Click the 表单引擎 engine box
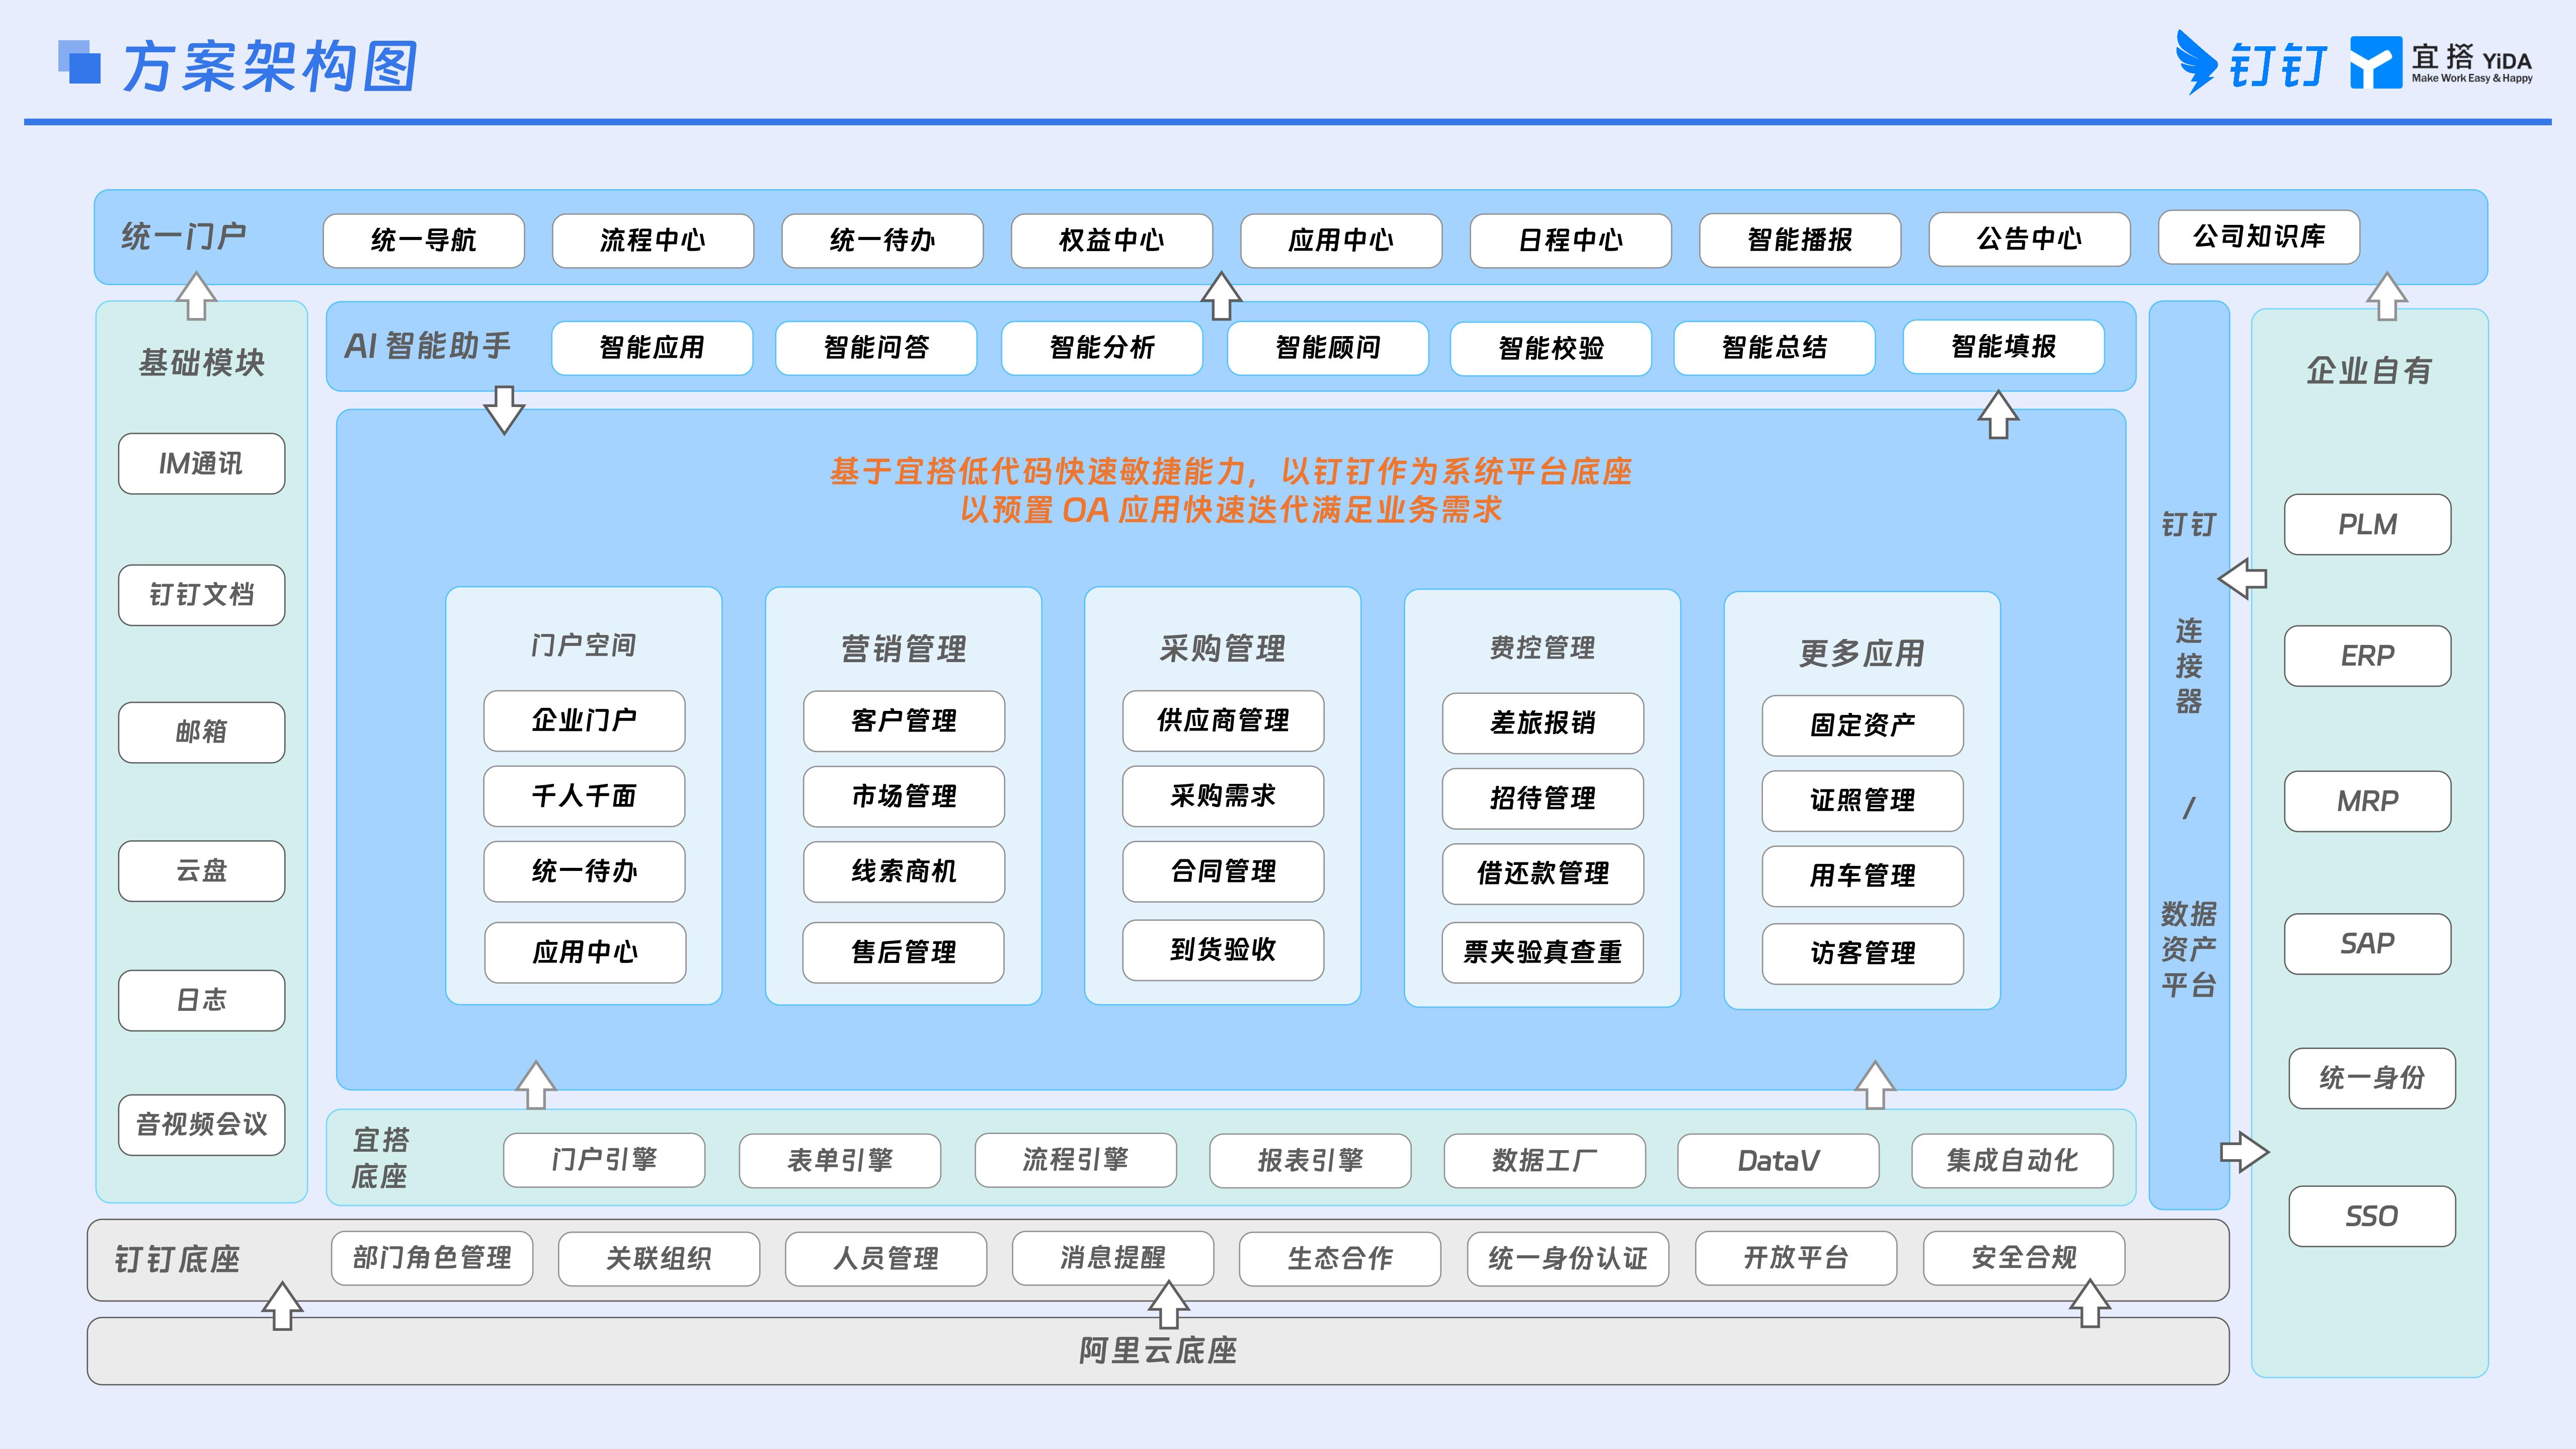Image resolution: width=2576 pixels, height=1449 pixels. pos(840,1160)
